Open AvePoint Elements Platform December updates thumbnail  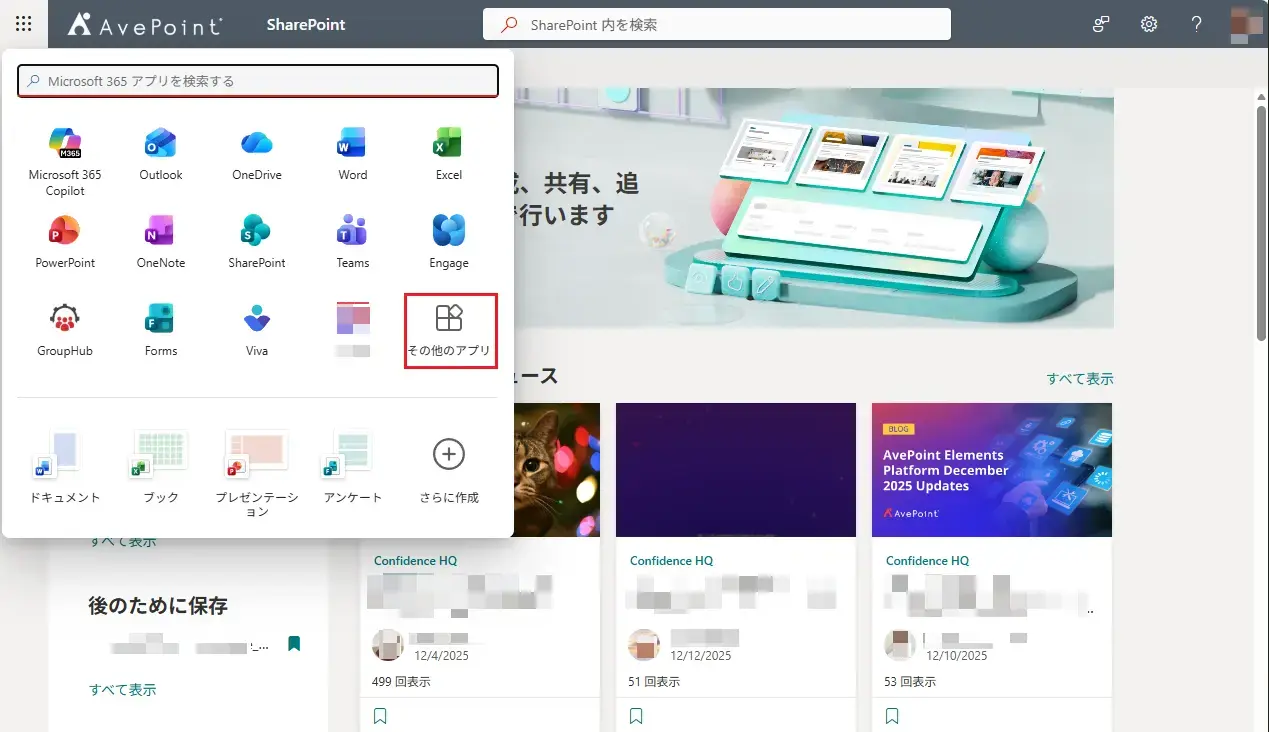[992, 470]
